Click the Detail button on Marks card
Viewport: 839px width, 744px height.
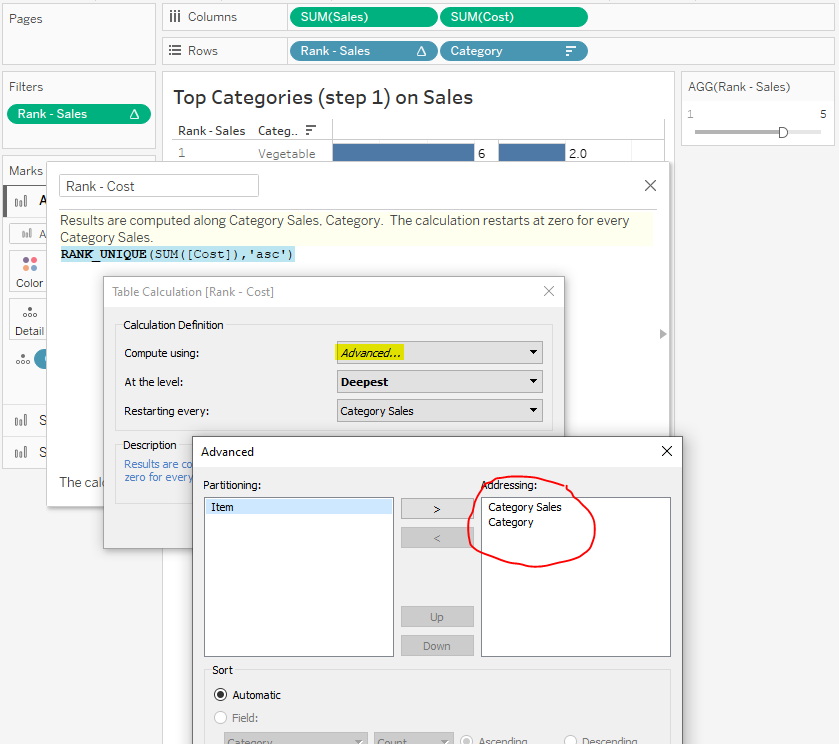29,319
